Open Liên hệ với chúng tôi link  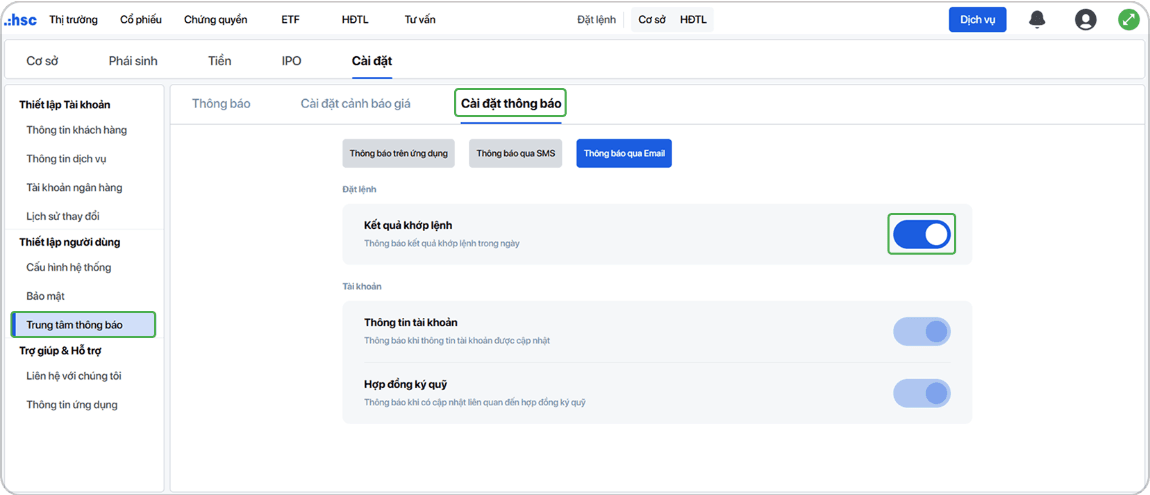point(74,375)
